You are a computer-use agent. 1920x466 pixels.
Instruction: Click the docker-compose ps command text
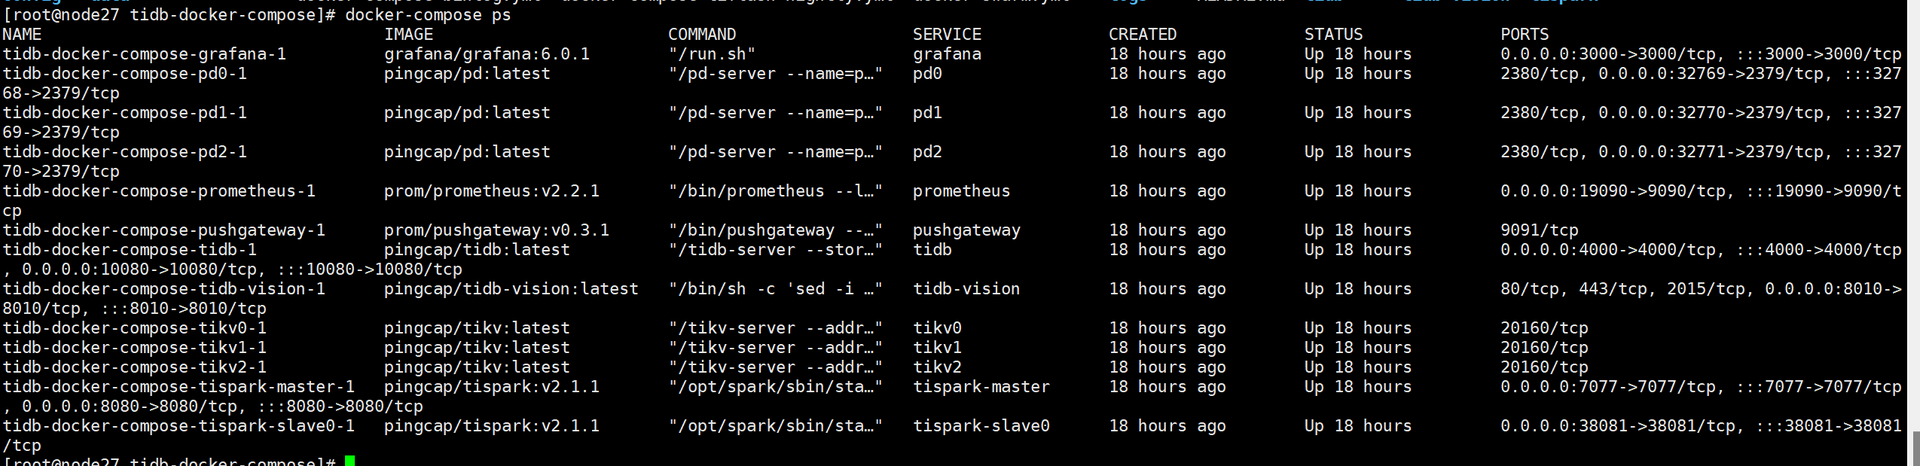[x=428, y=15]
